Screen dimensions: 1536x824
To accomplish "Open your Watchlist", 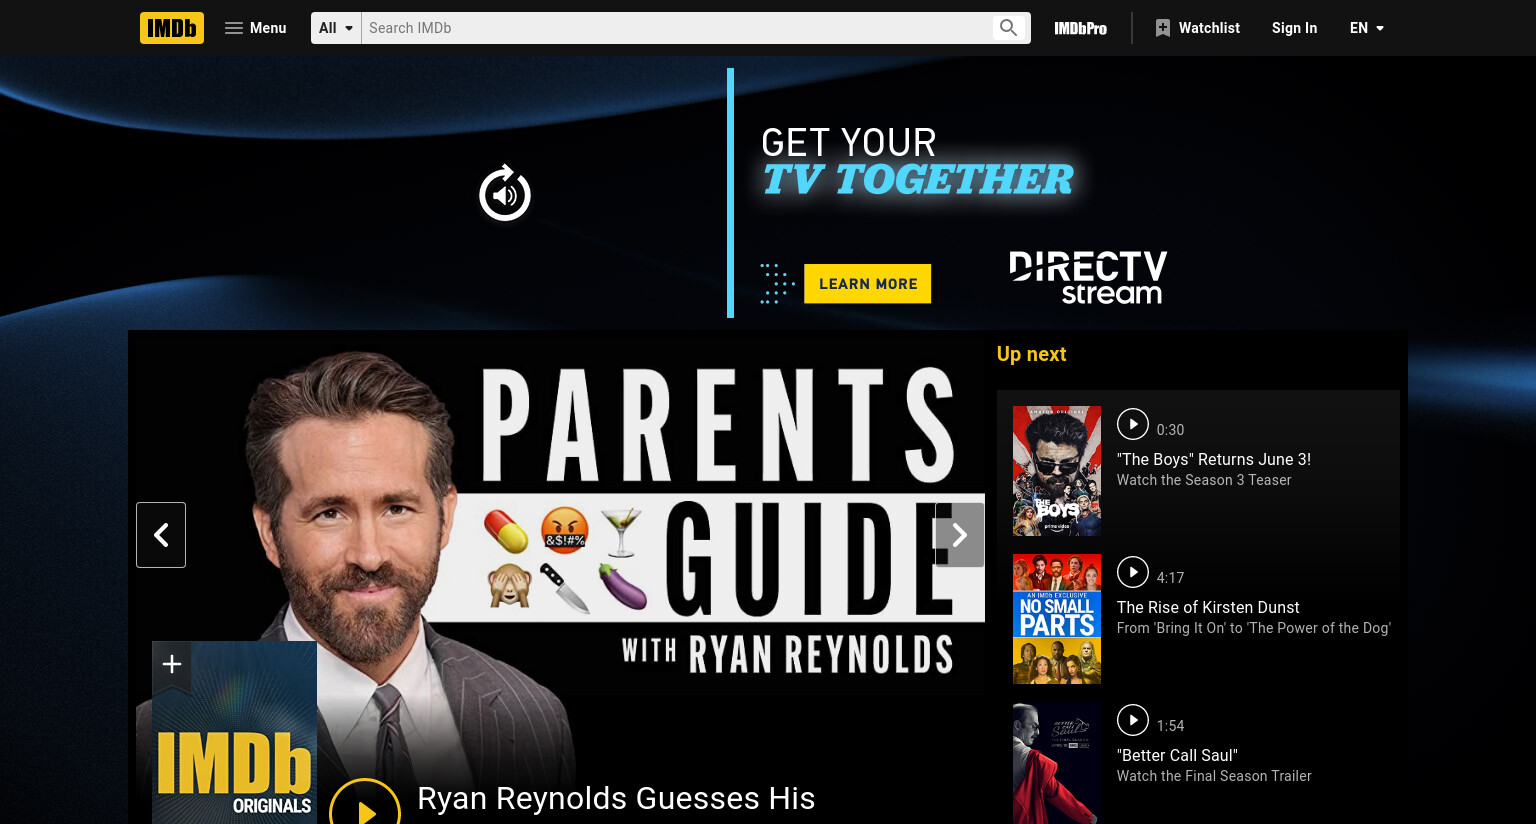I will coord(1197,28).
